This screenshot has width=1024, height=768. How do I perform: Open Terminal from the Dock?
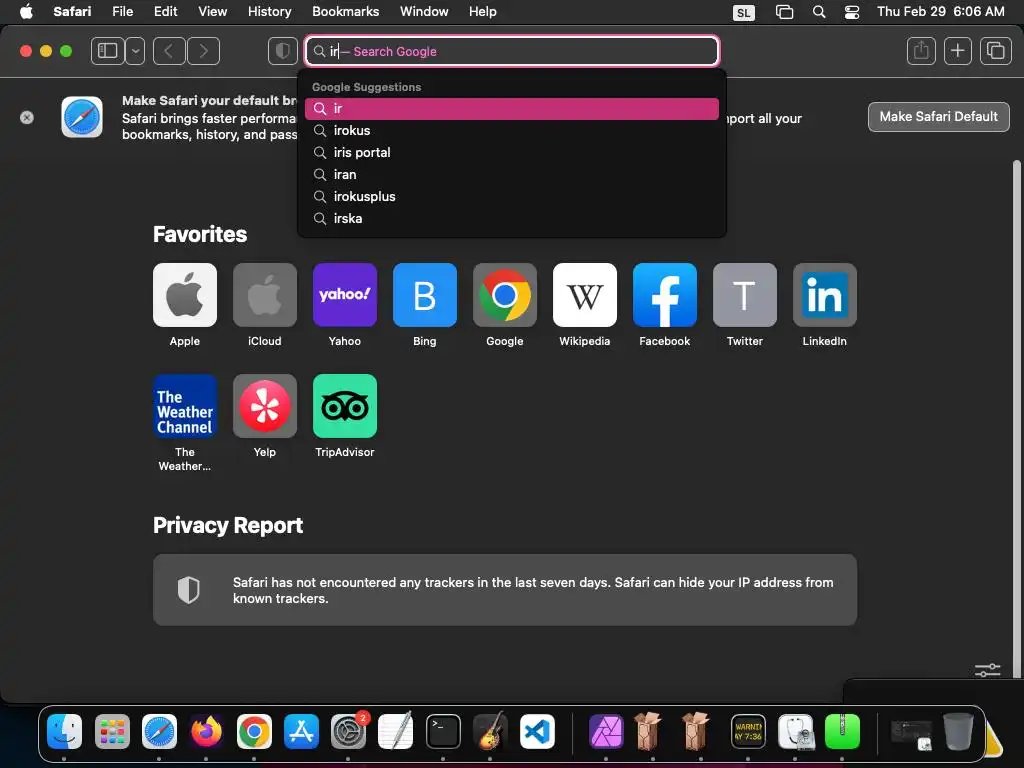(x=443, y=731)
